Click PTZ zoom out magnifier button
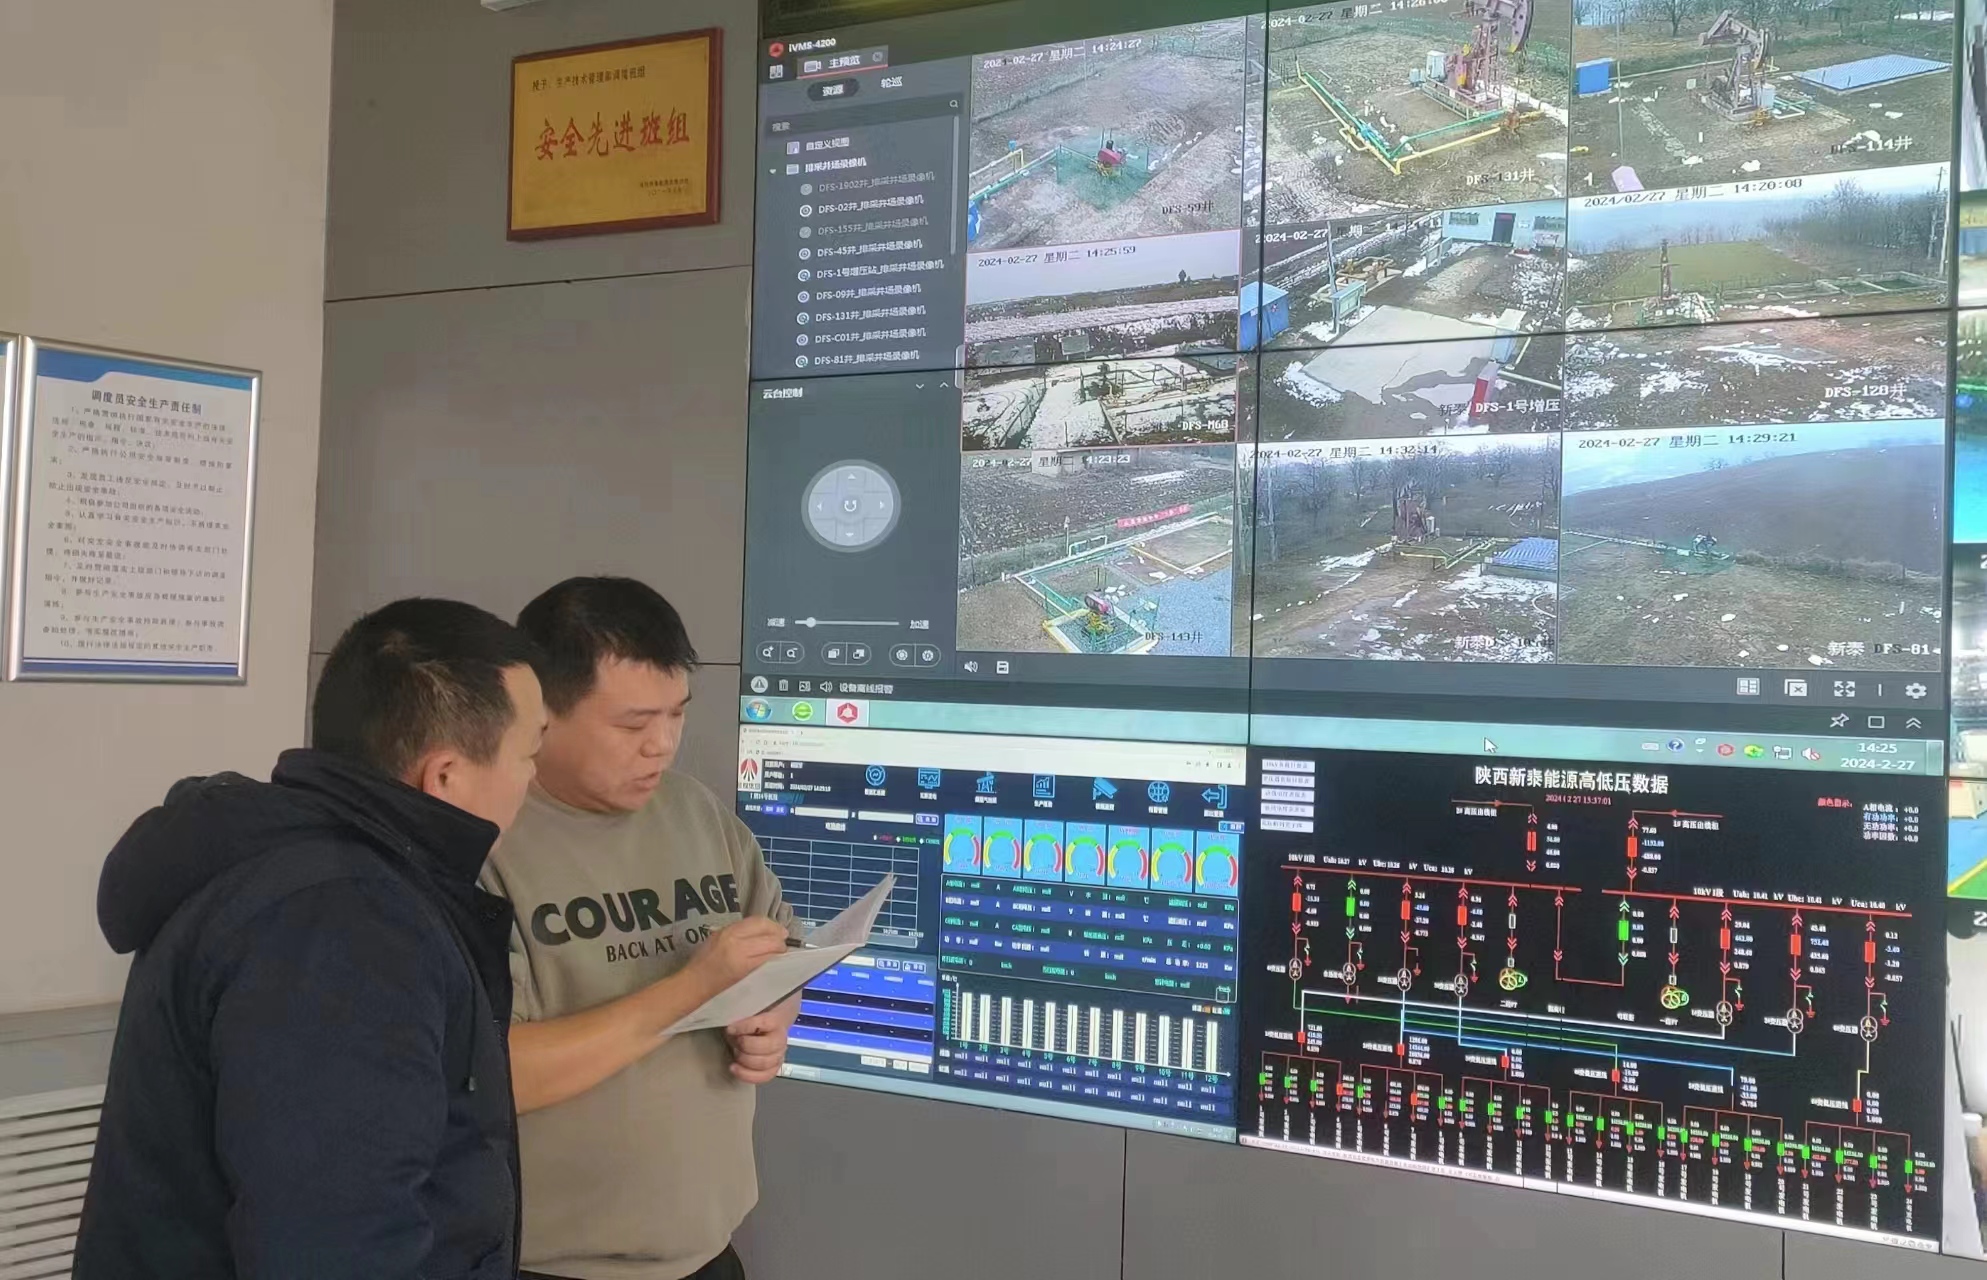This screenshot has height=1280, width=1987. (x=791, y=653)
